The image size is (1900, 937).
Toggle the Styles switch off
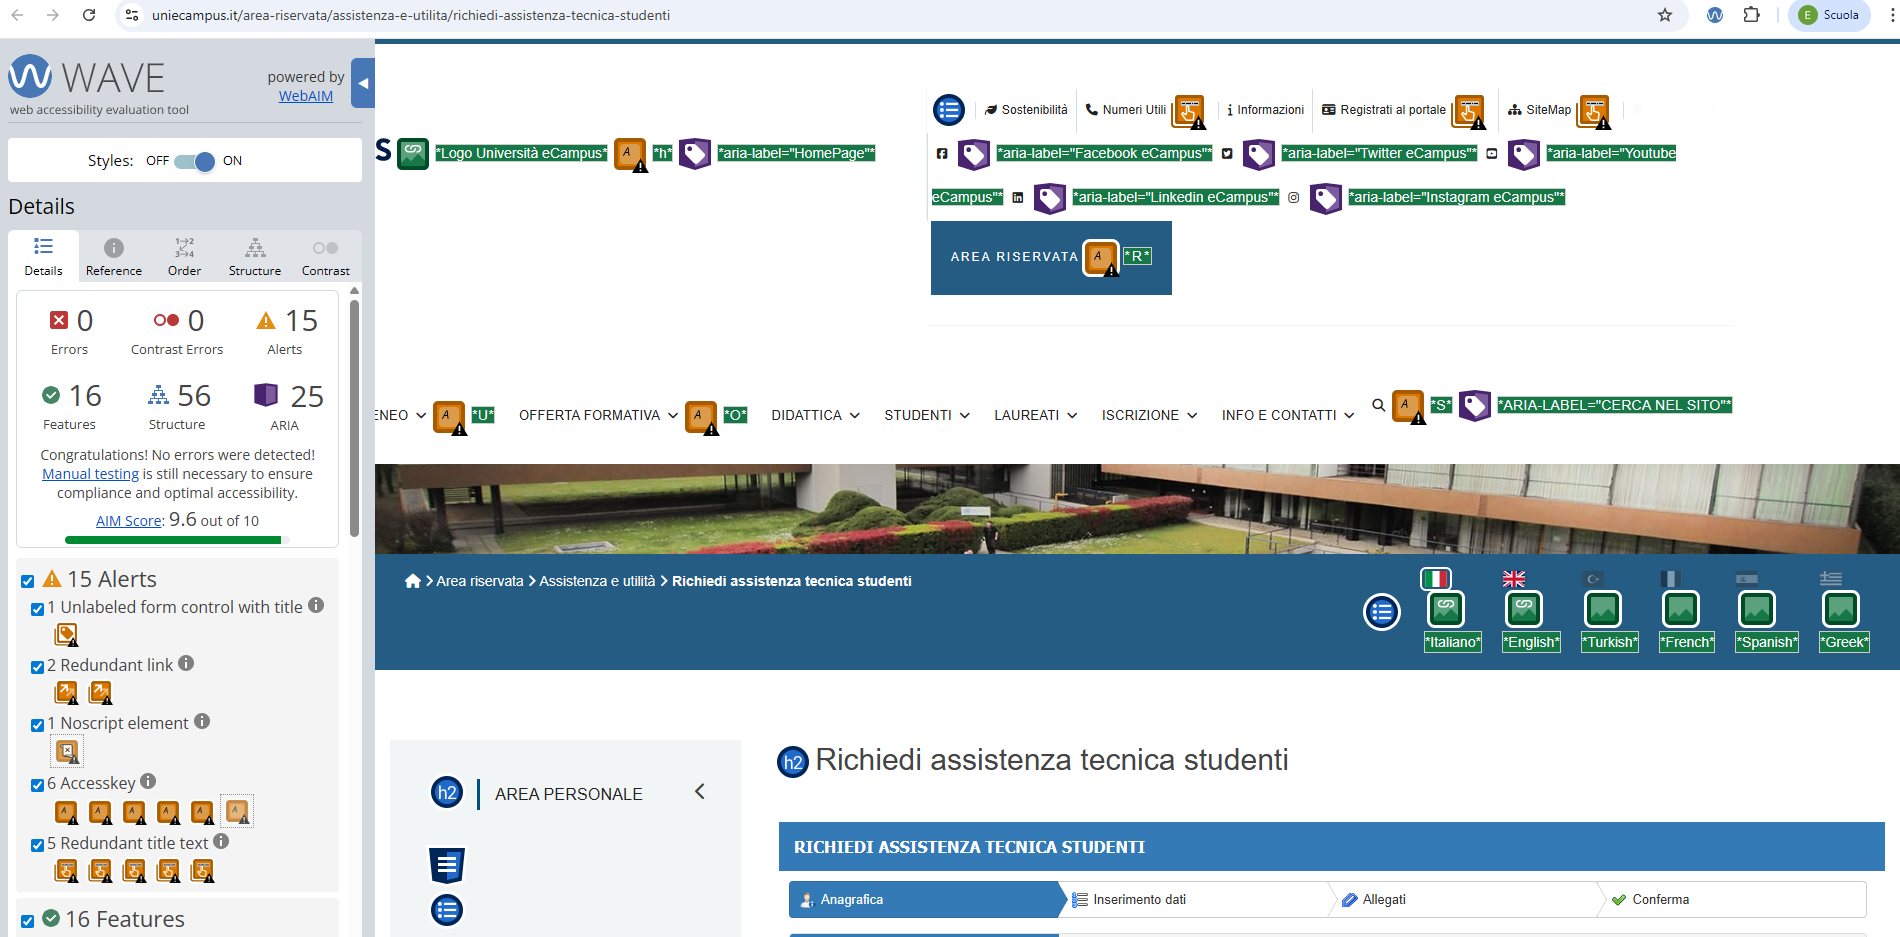coord(194,161)
